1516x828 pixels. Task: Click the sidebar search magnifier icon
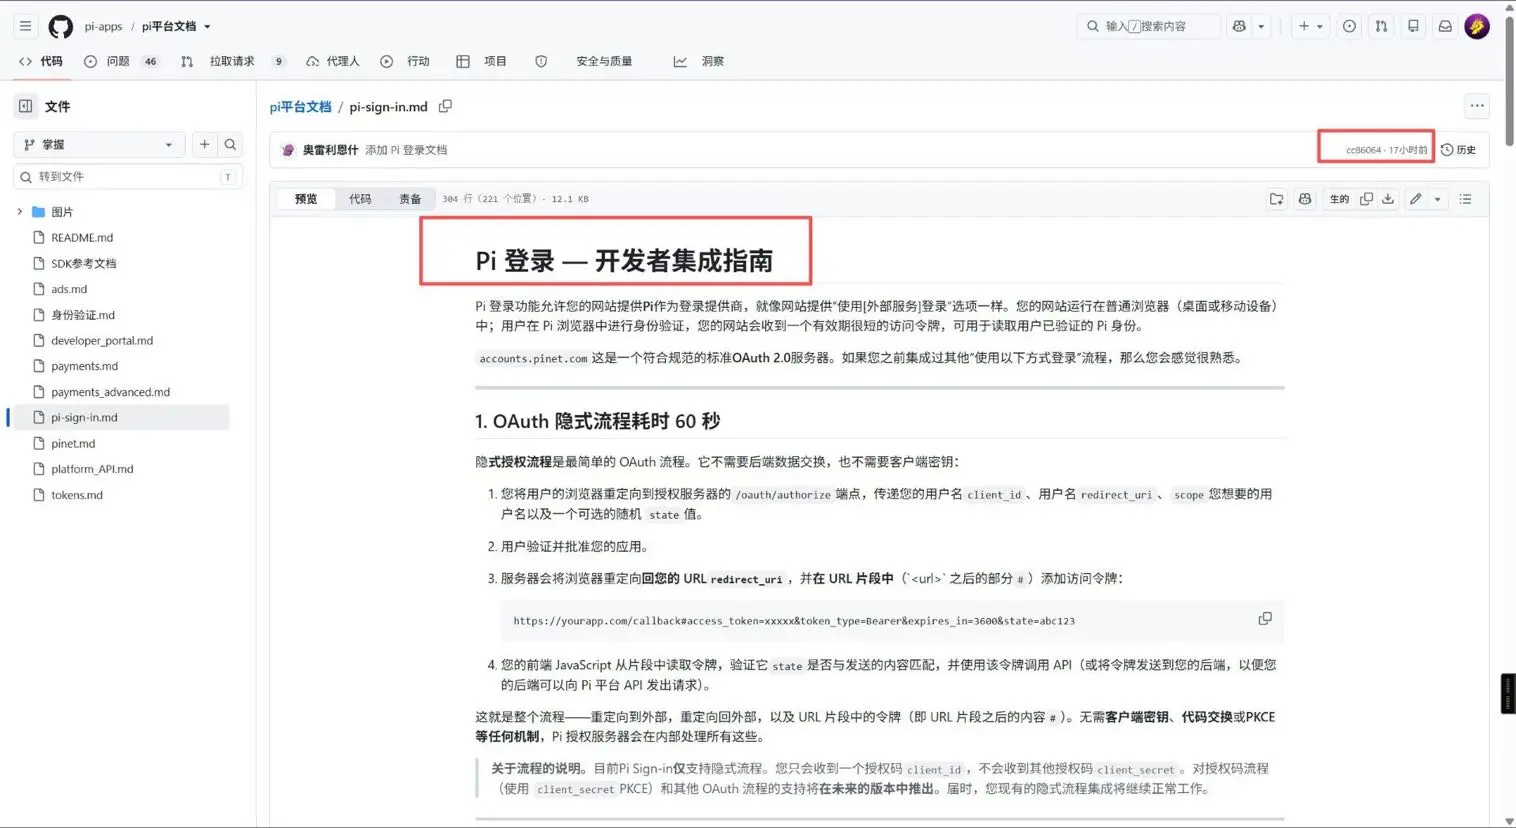pyautogui.click(x=230, y=145)
